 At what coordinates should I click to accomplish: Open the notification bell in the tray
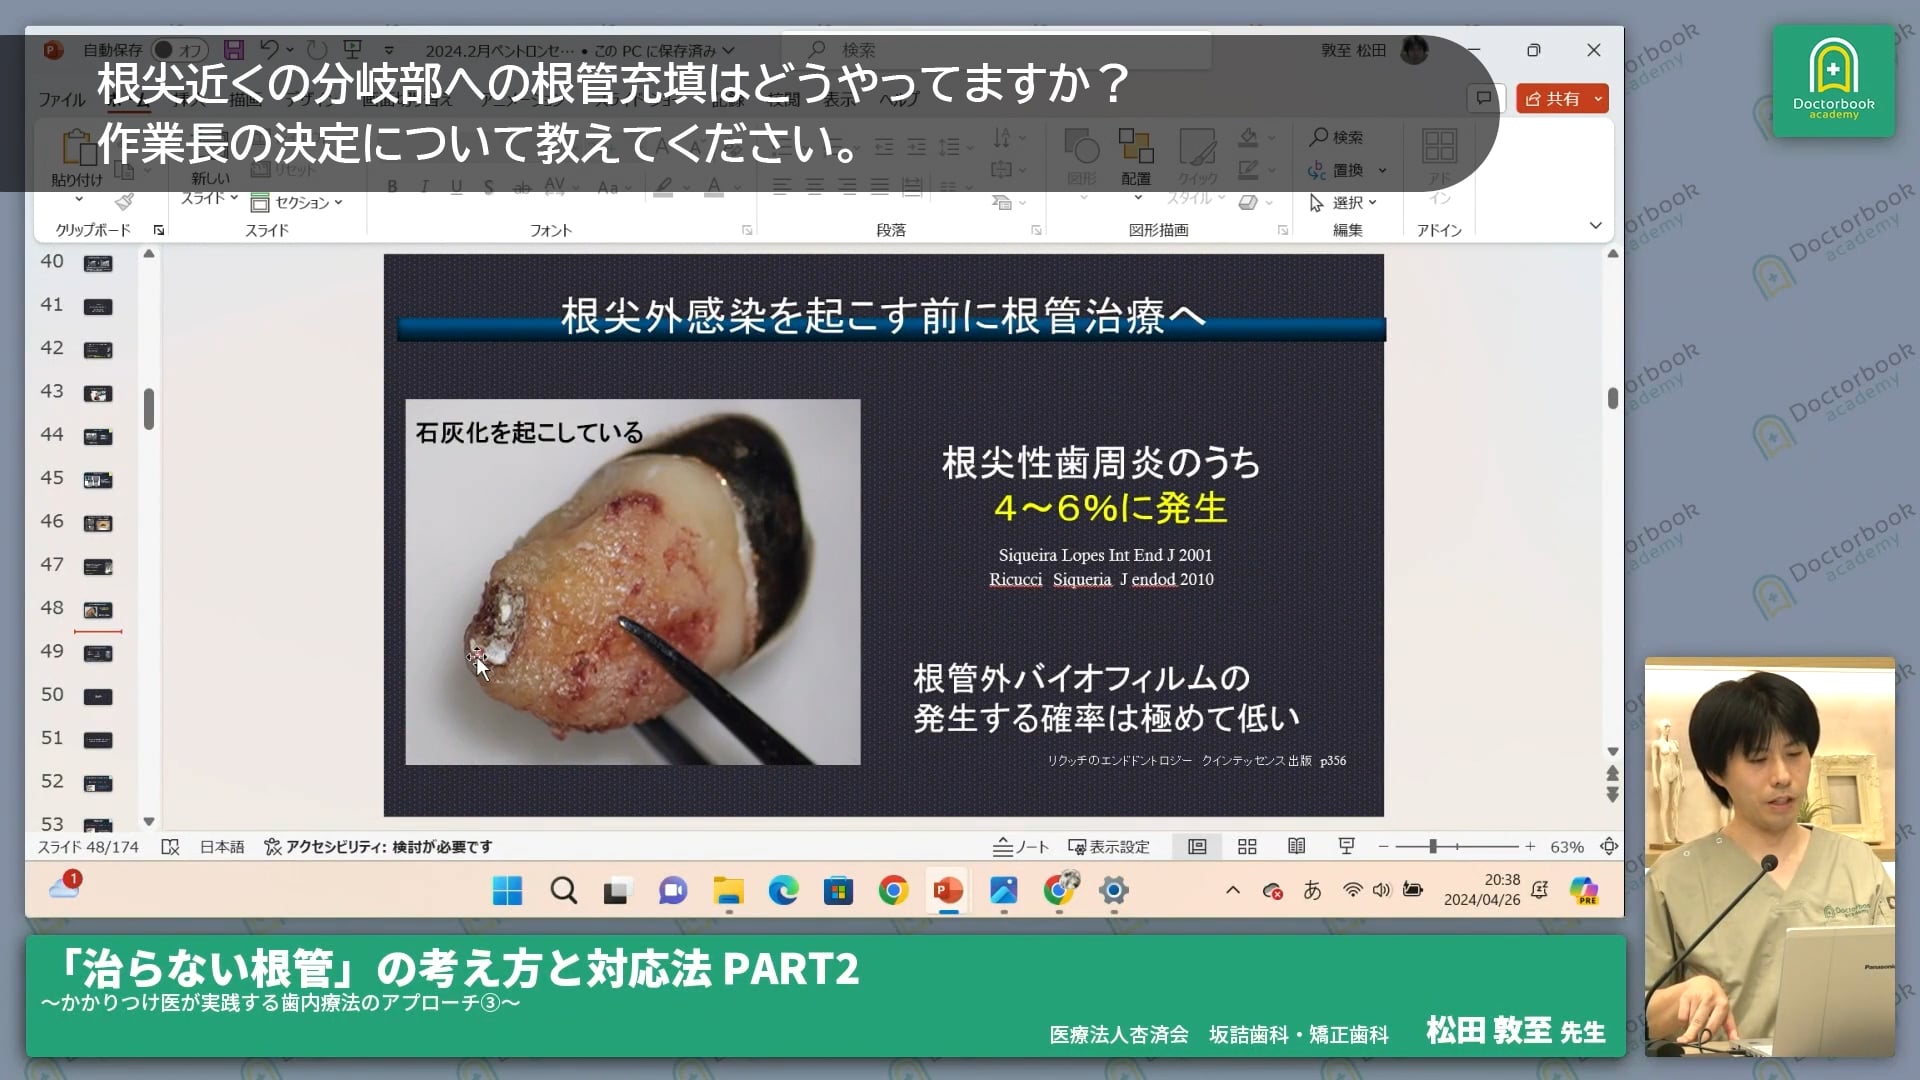click(1540, 890)
